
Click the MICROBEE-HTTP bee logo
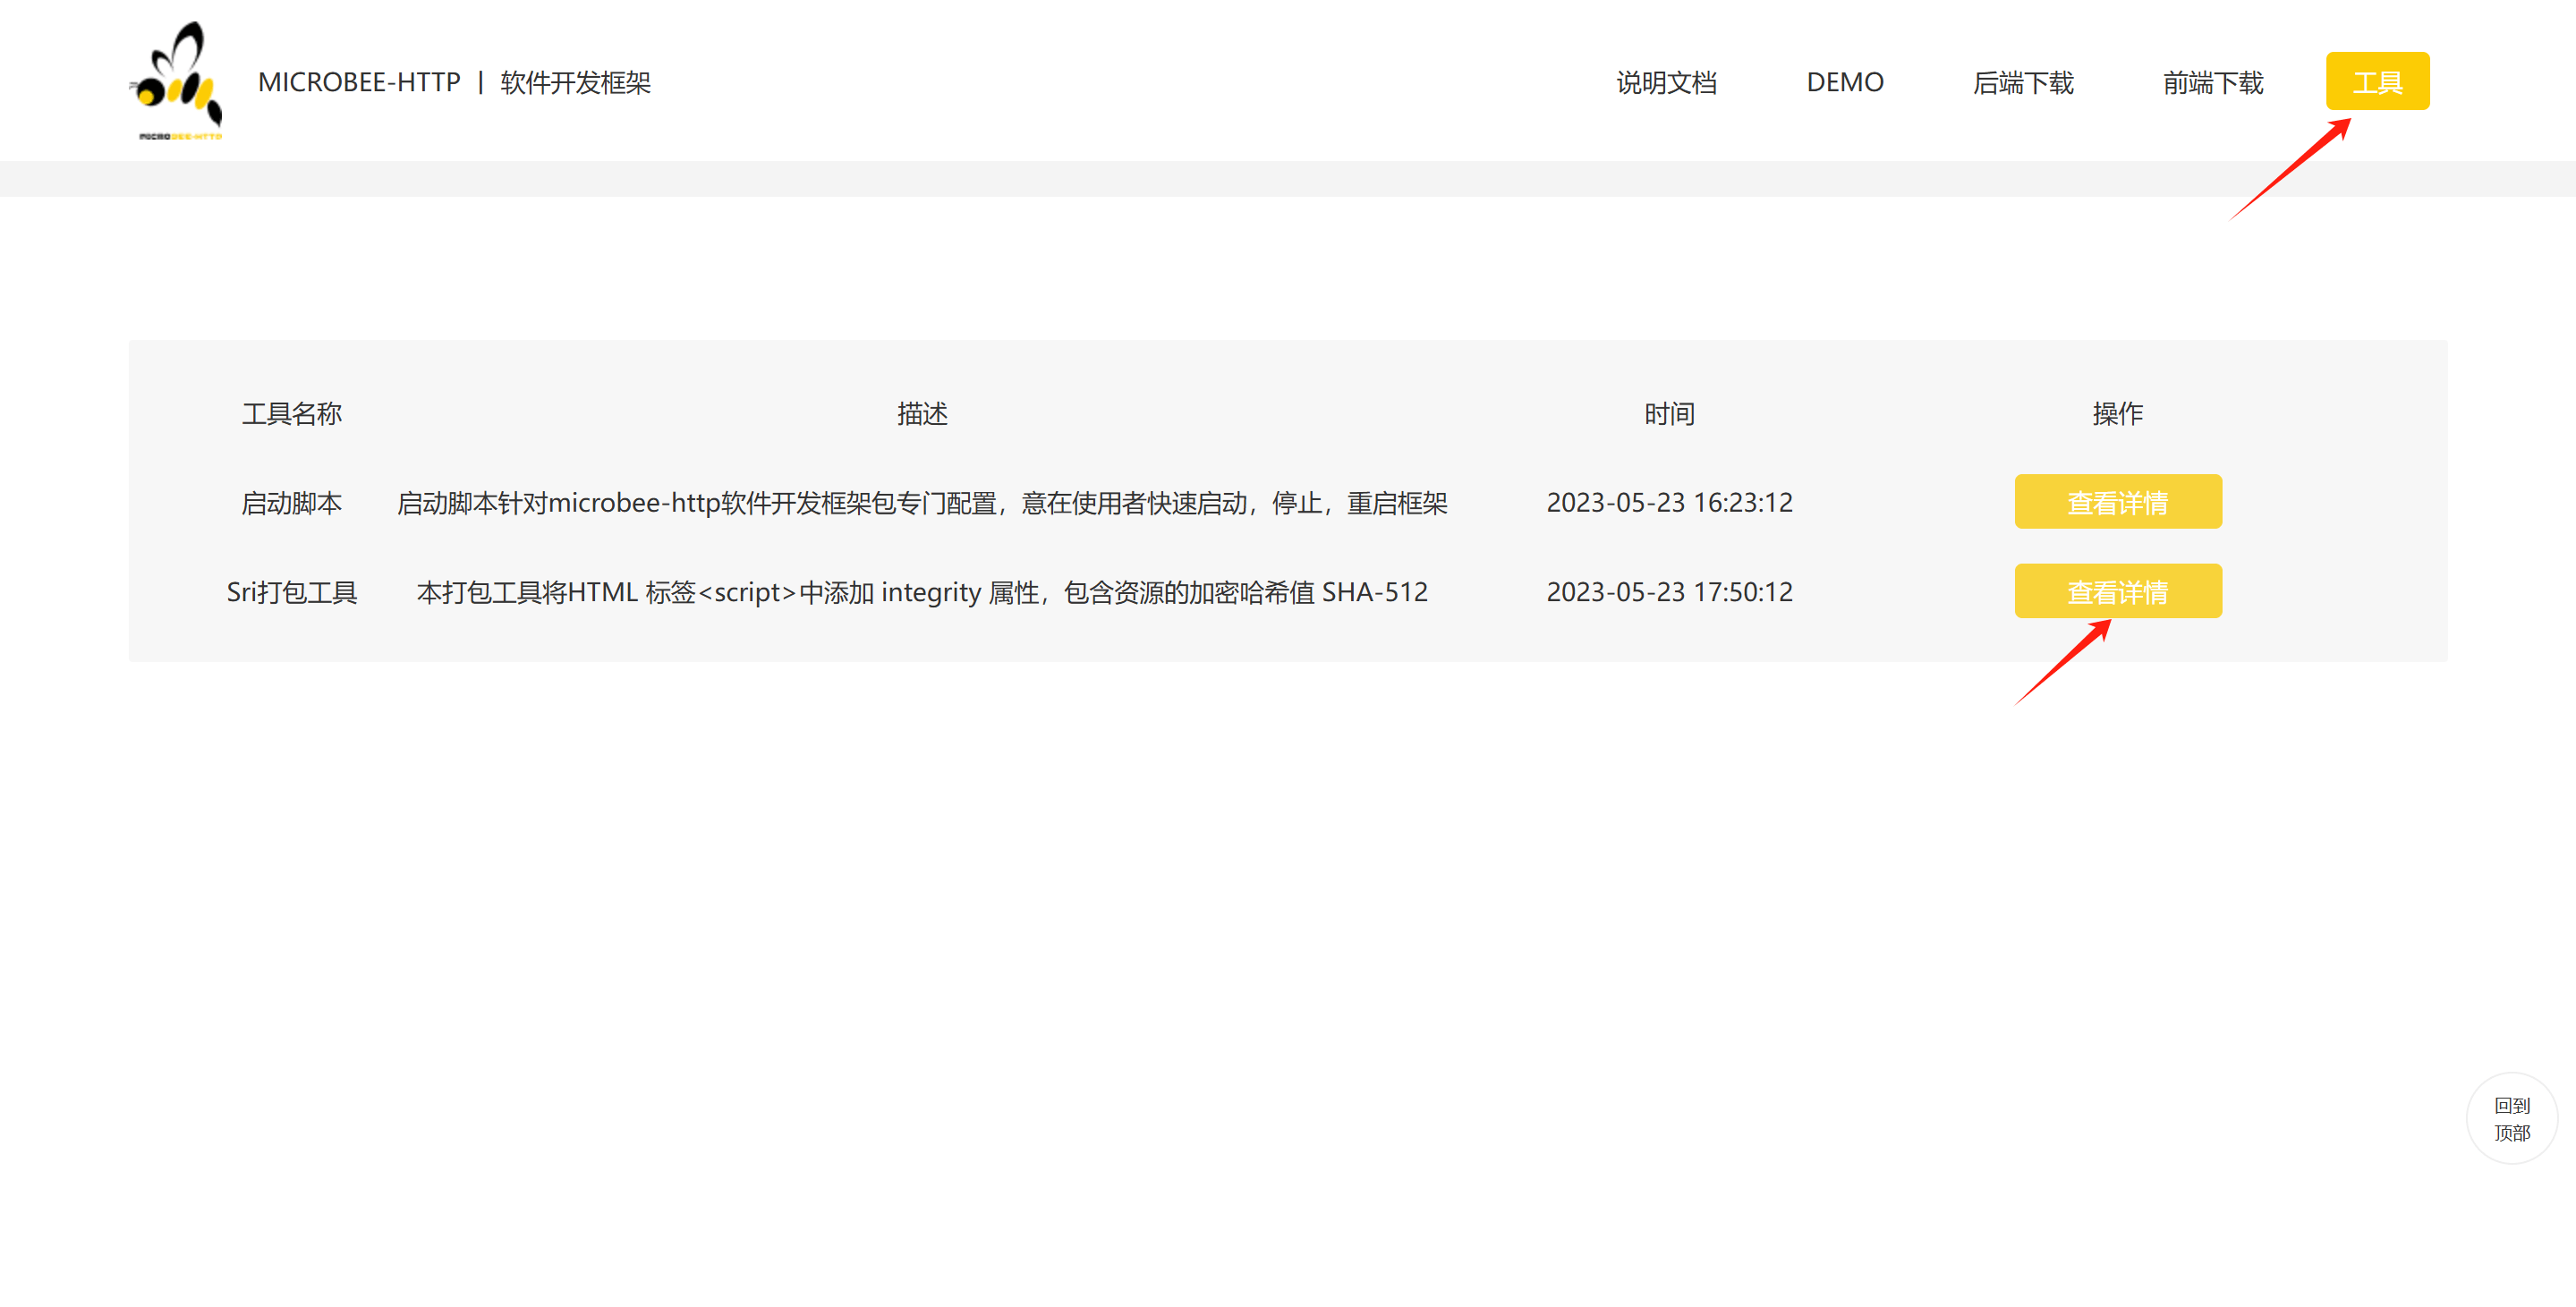[x=176, y=81]
